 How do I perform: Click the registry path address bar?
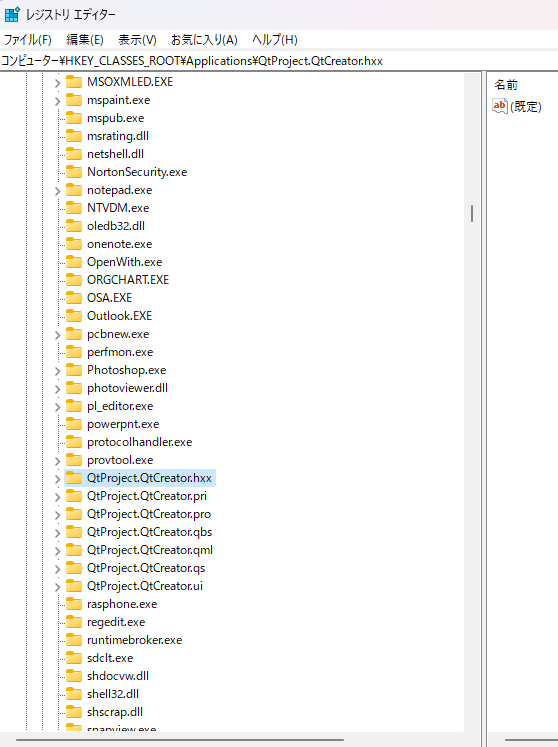pyautogui.click(x=279, y=61)
